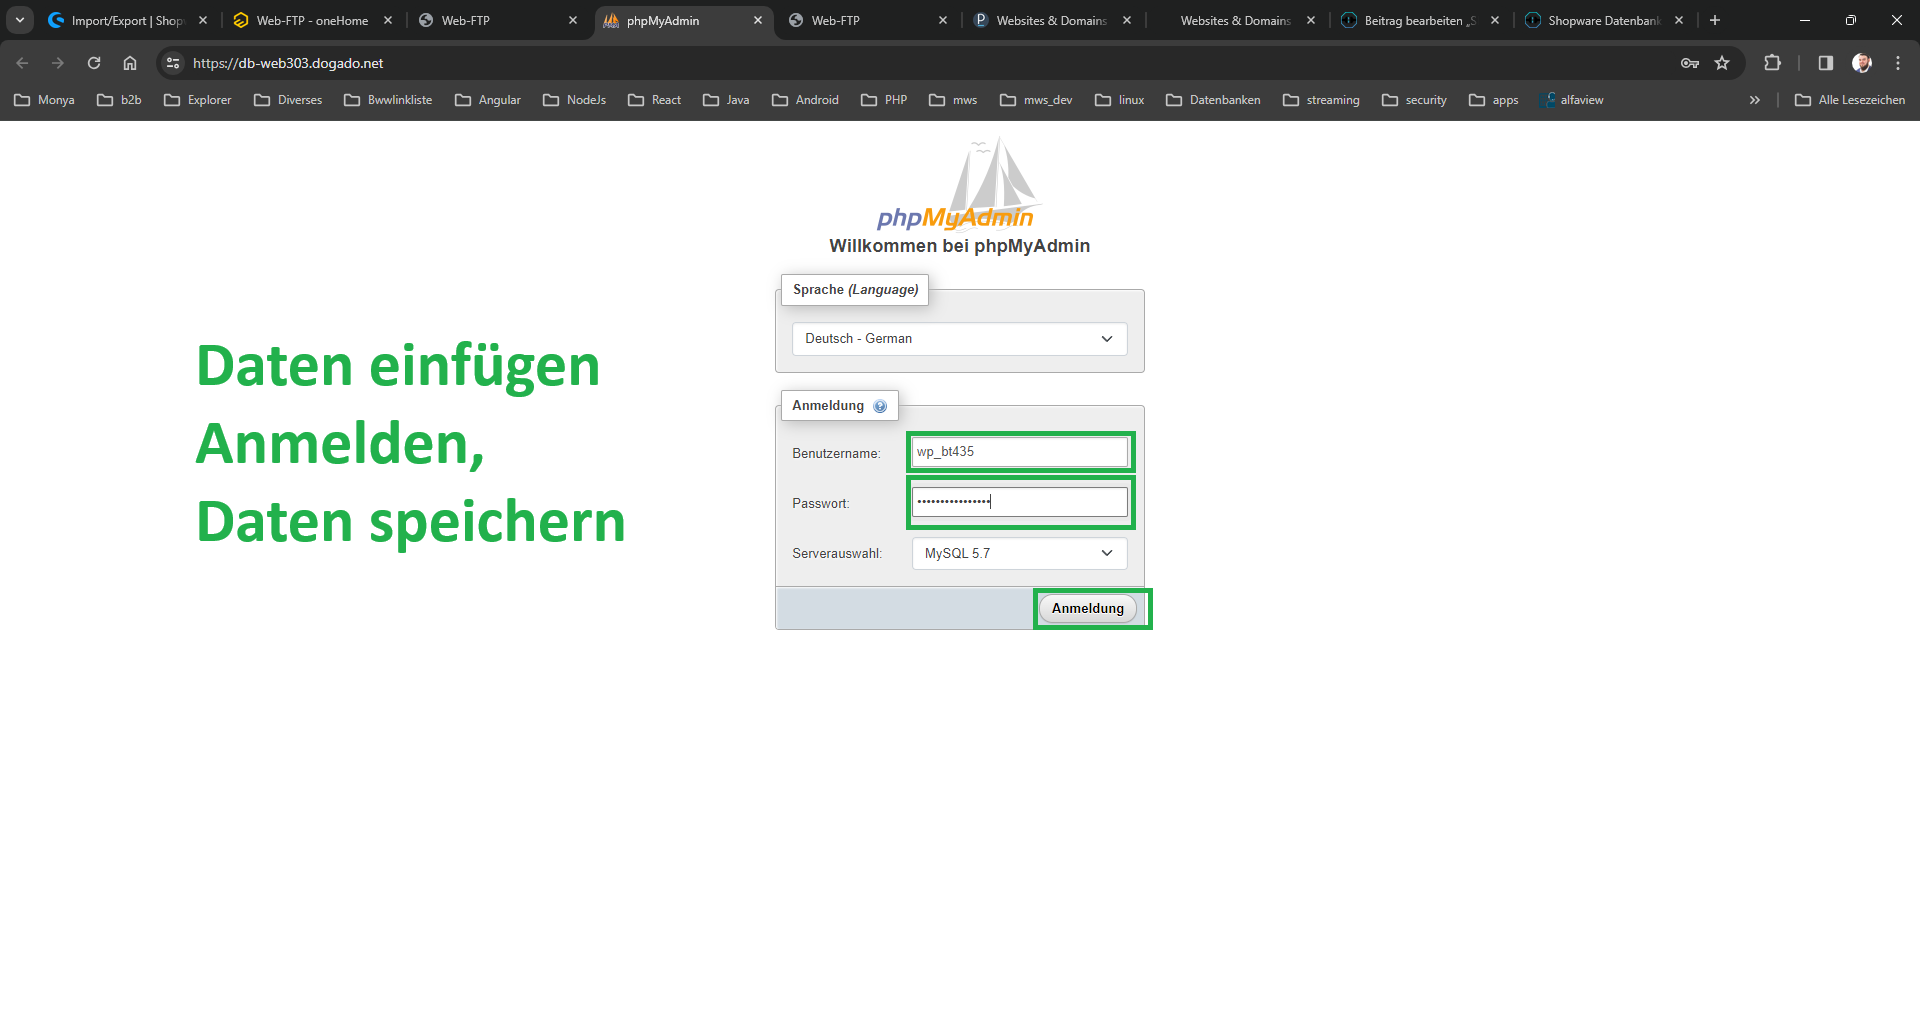
Task: Open the Chrome three-dot menu
Action: tap(1897, 63)
